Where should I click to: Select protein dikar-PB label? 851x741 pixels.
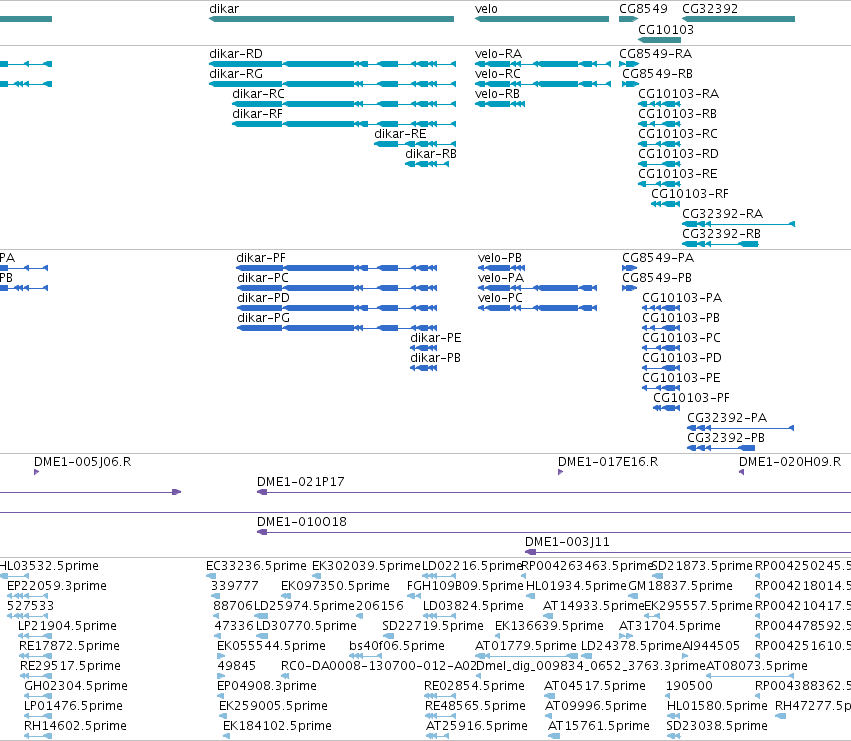[435, 359]
